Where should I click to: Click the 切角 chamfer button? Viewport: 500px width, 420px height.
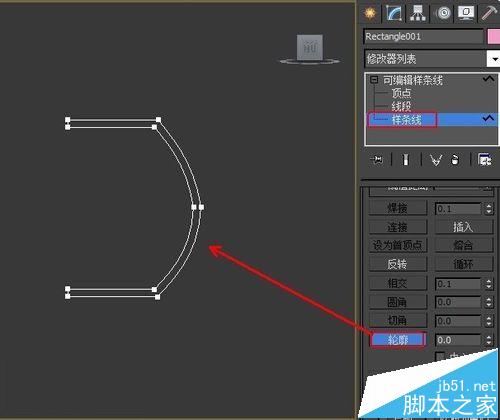pos(398,321)
